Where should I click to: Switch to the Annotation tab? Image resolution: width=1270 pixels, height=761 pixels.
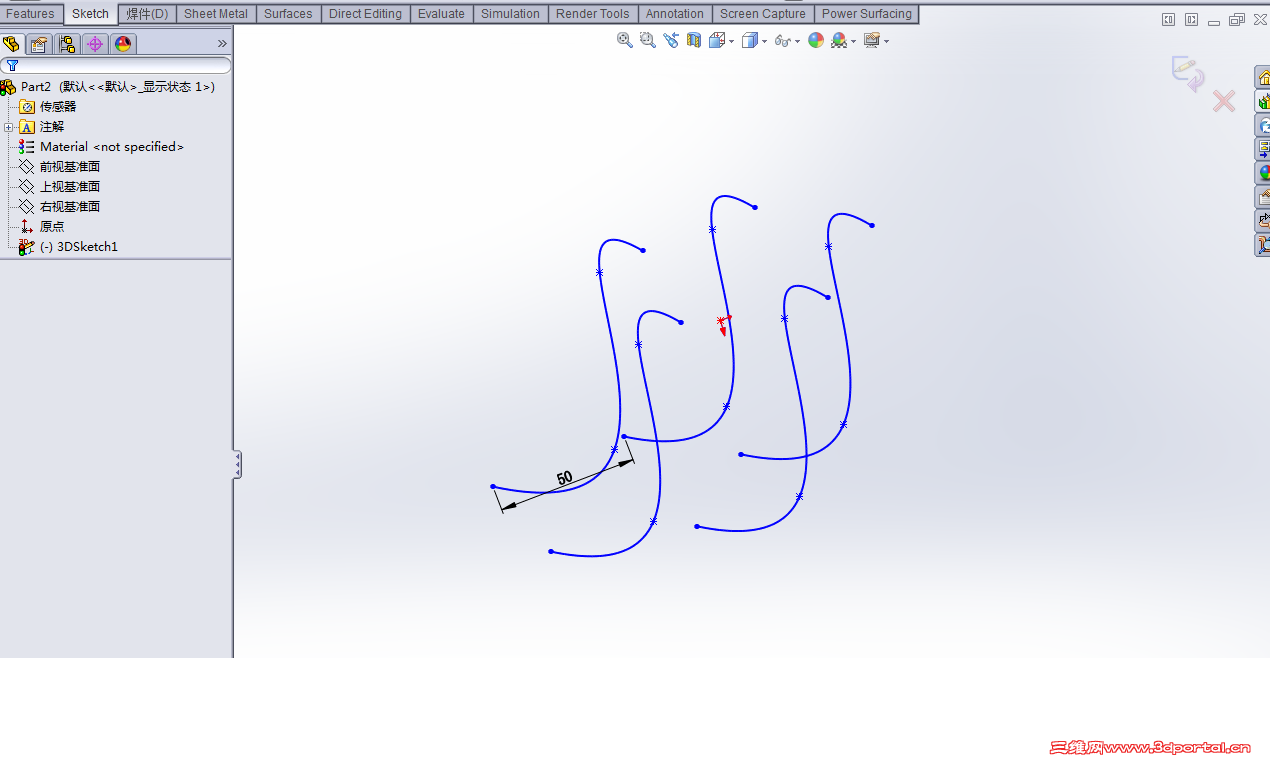click(x=675, y=14)
